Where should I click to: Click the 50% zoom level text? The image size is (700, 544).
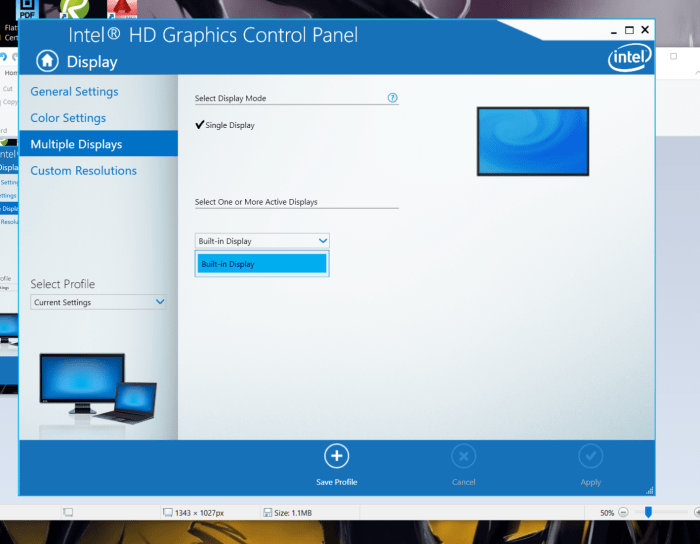(x=607, y=513)
